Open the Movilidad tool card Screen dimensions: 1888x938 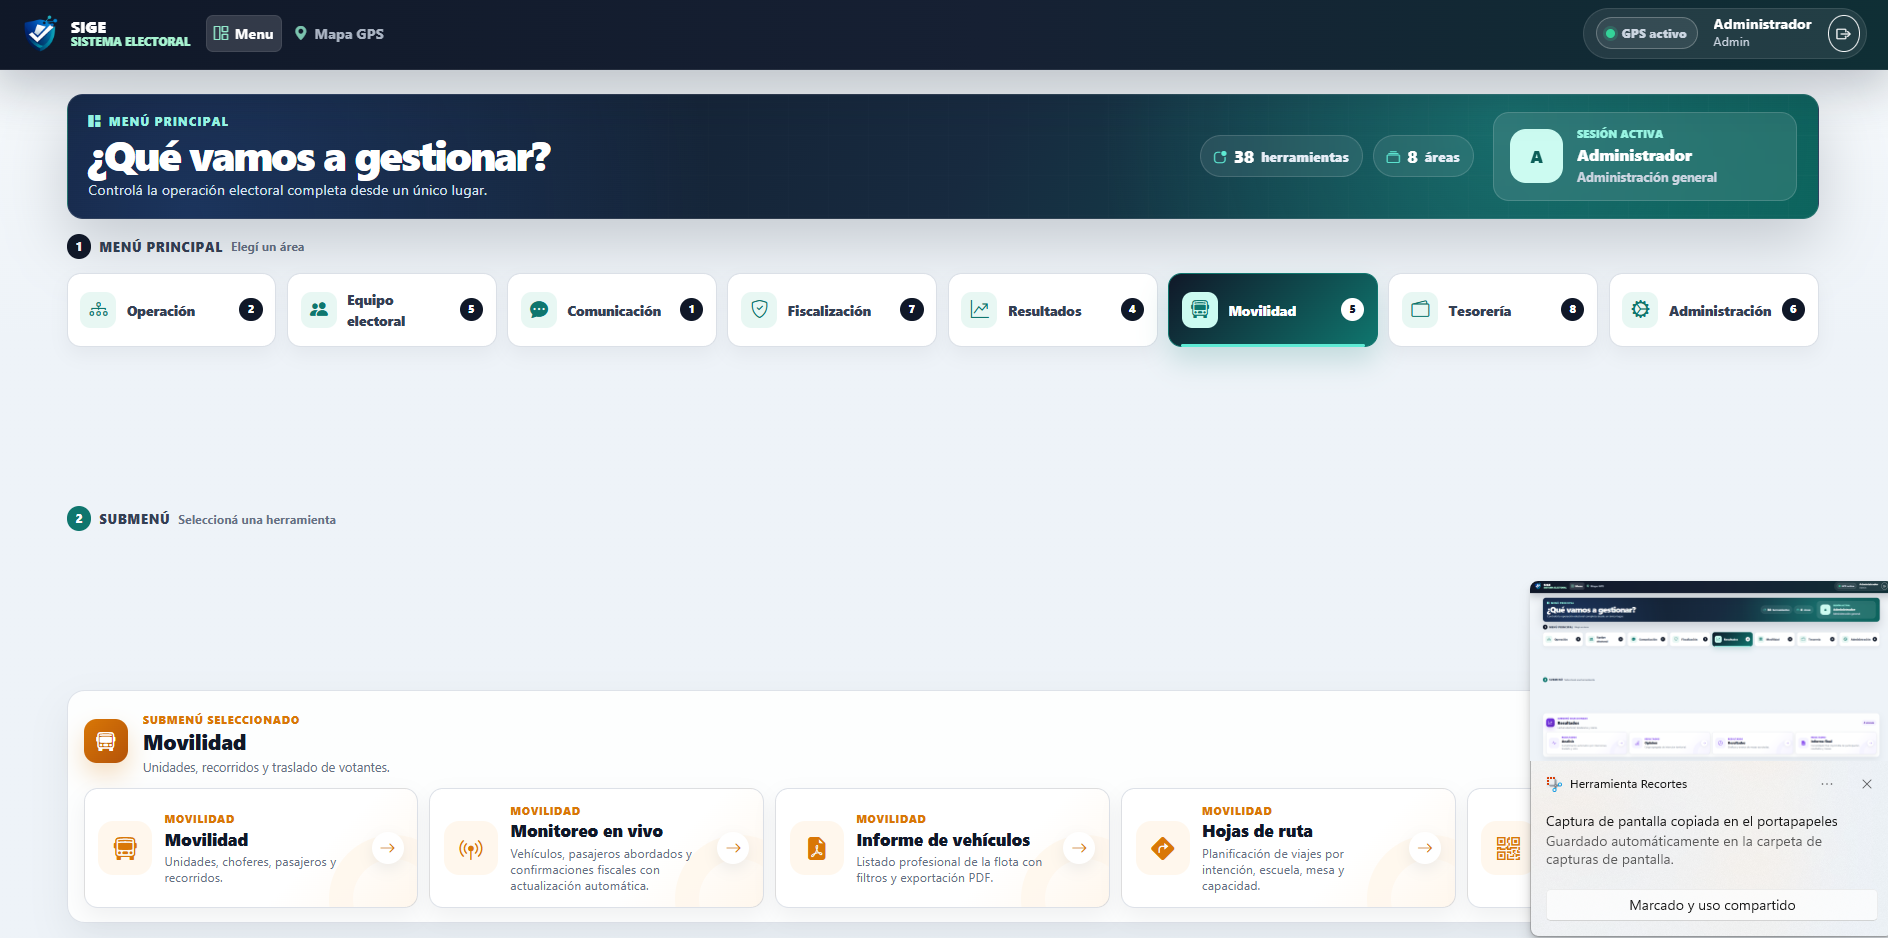(251, 848)
